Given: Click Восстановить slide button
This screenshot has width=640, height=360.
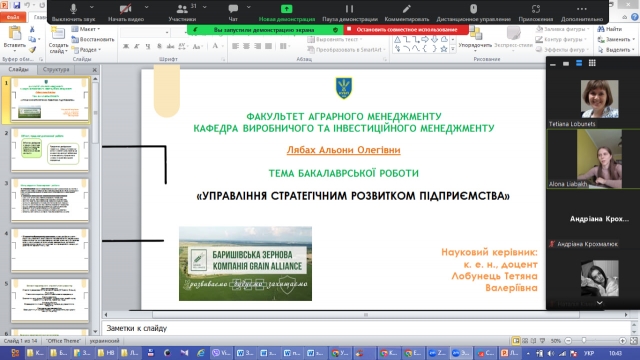Looking at the screenshot, I should click(x=93, y=39).
